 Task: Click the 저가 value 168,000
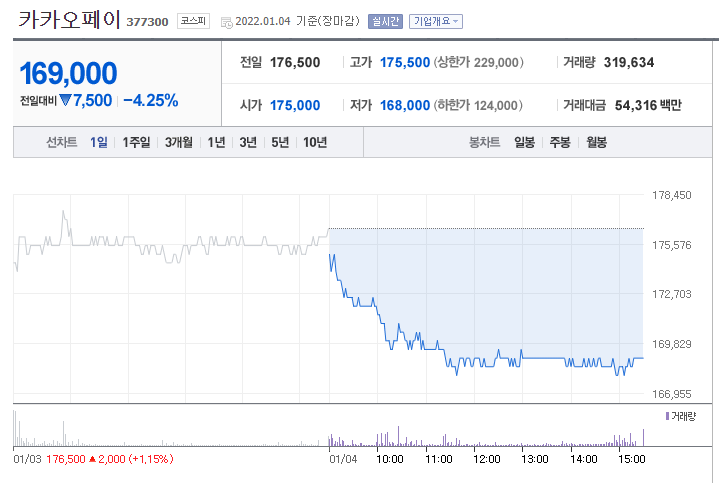(405, 105)
